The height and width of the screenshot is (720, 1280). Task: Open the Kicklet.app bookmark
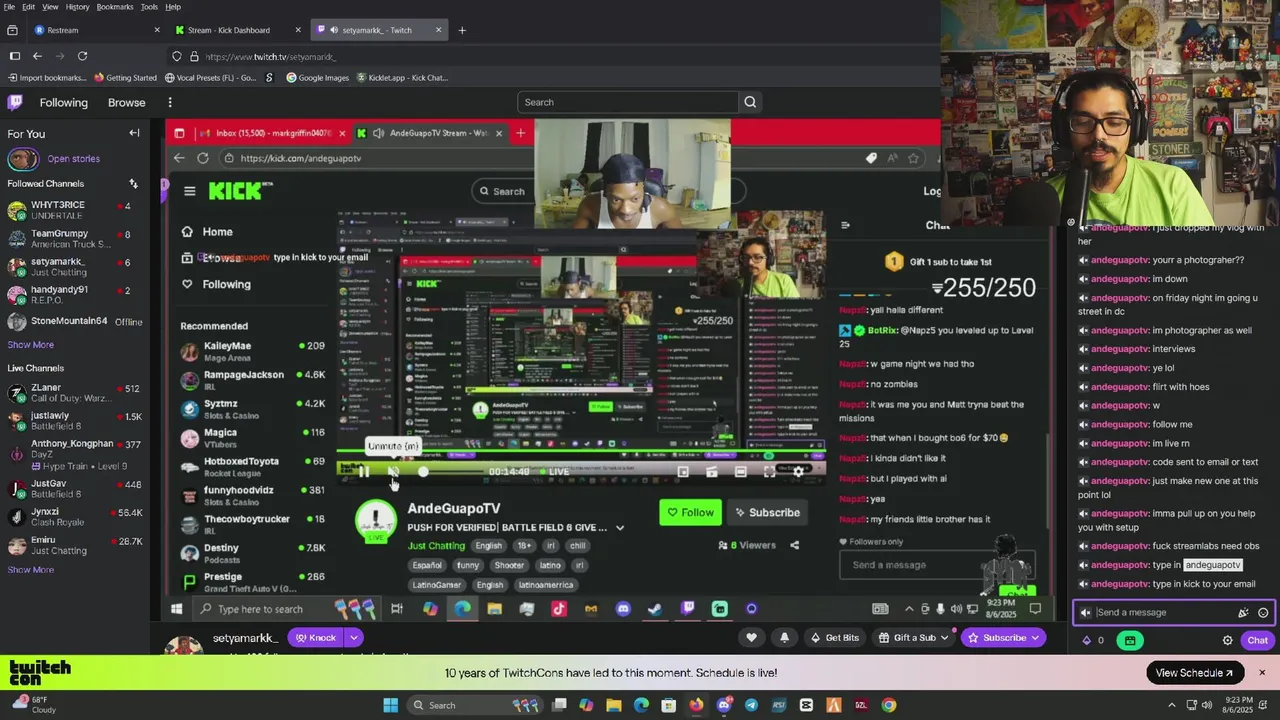(401, 77)
